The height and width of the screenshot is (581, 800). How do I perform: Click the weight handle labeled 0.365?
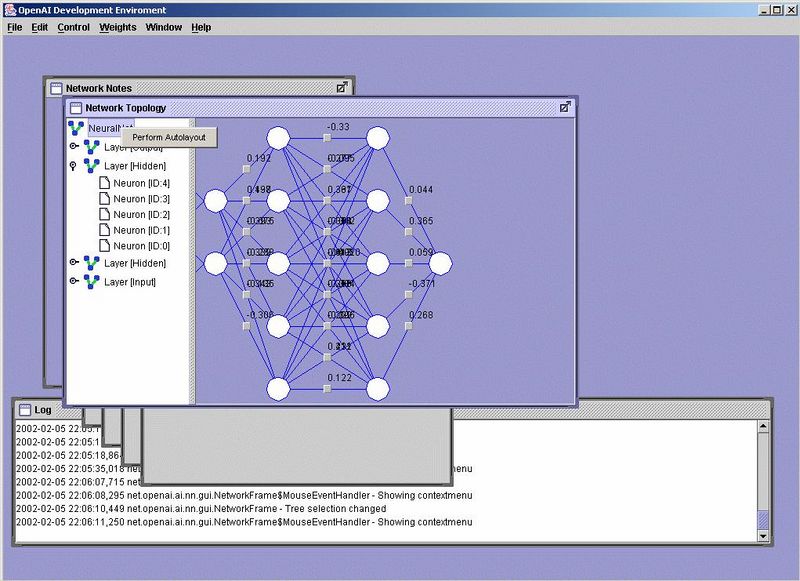tap(409, 232)
